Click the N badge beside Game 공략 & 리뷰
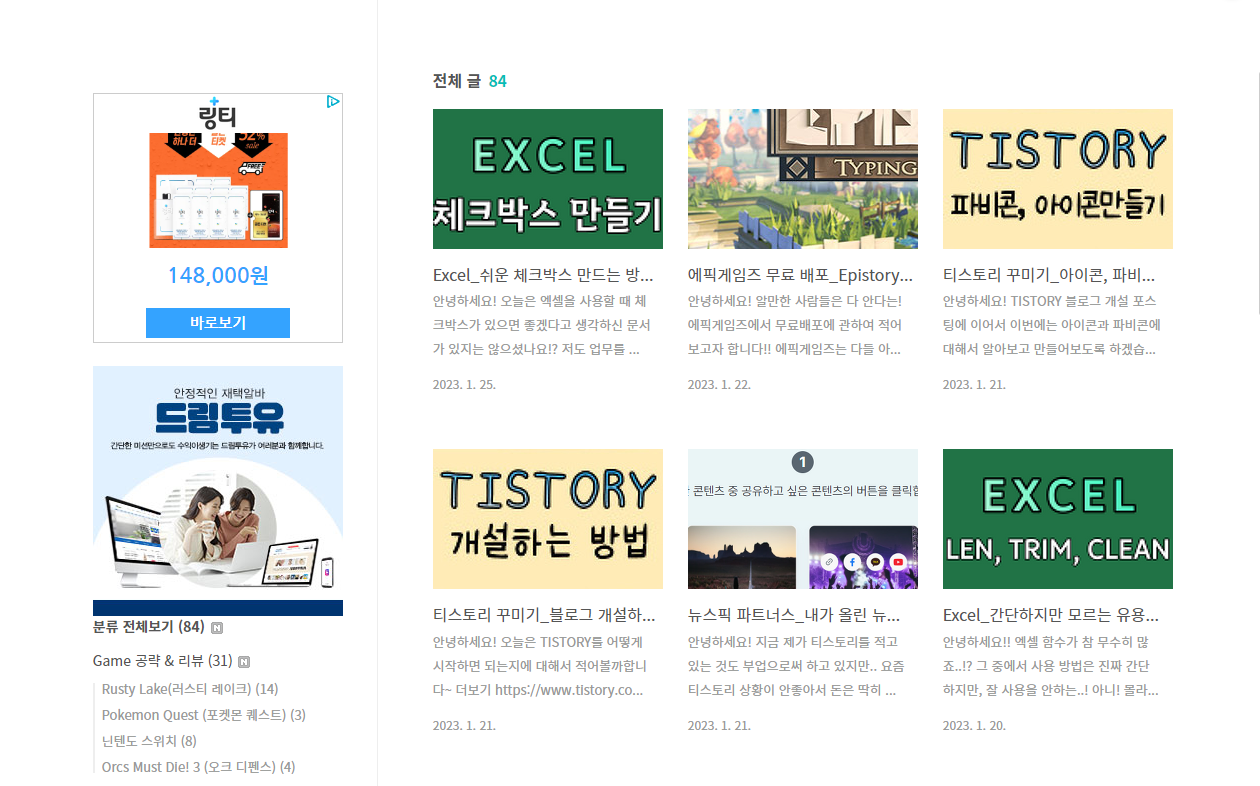This screenshot has width=1260, height=786. click(244, 662)
